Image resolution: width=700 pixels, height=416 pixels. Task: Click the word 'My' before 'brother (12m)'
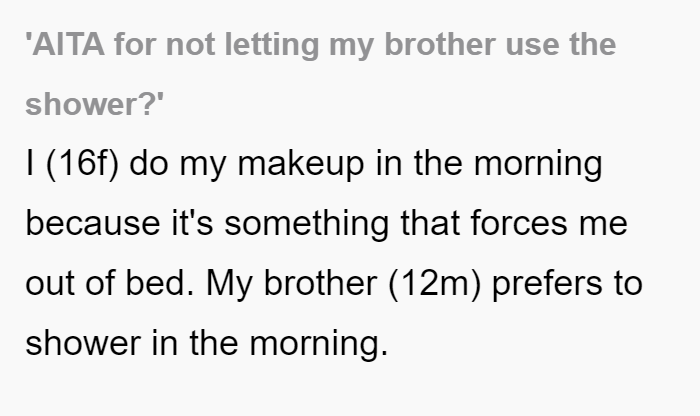tap(229, 285)
